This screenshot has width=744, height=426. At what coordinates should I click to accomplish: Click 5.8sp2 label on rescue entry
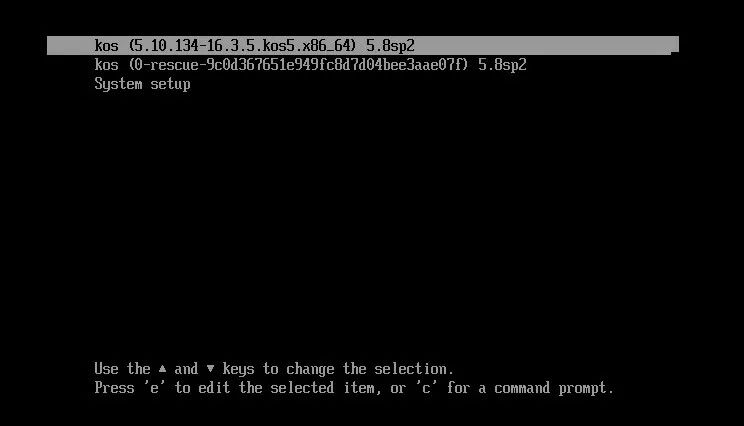pyautogui.click(x=502, y=65)
